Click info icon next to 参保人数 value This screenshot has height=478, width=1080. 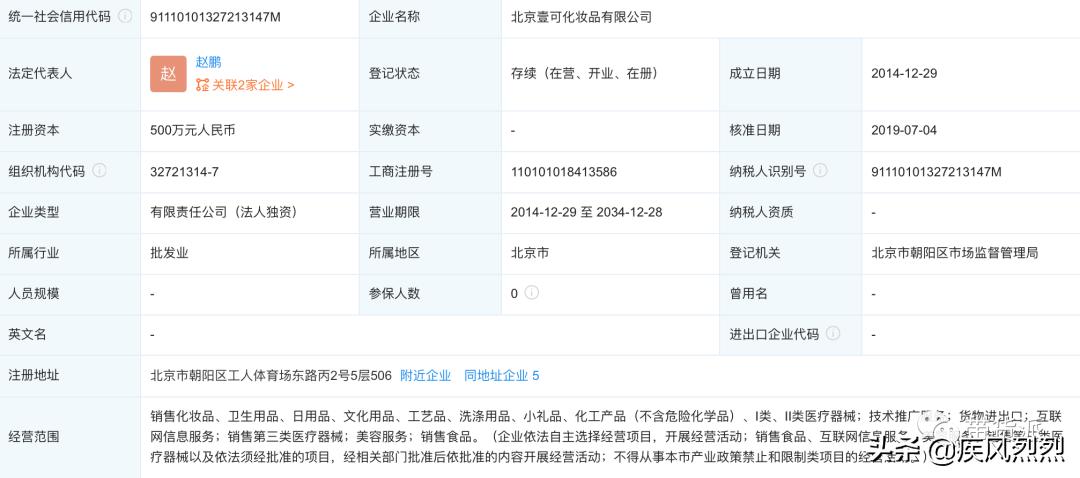pos(531,293)
